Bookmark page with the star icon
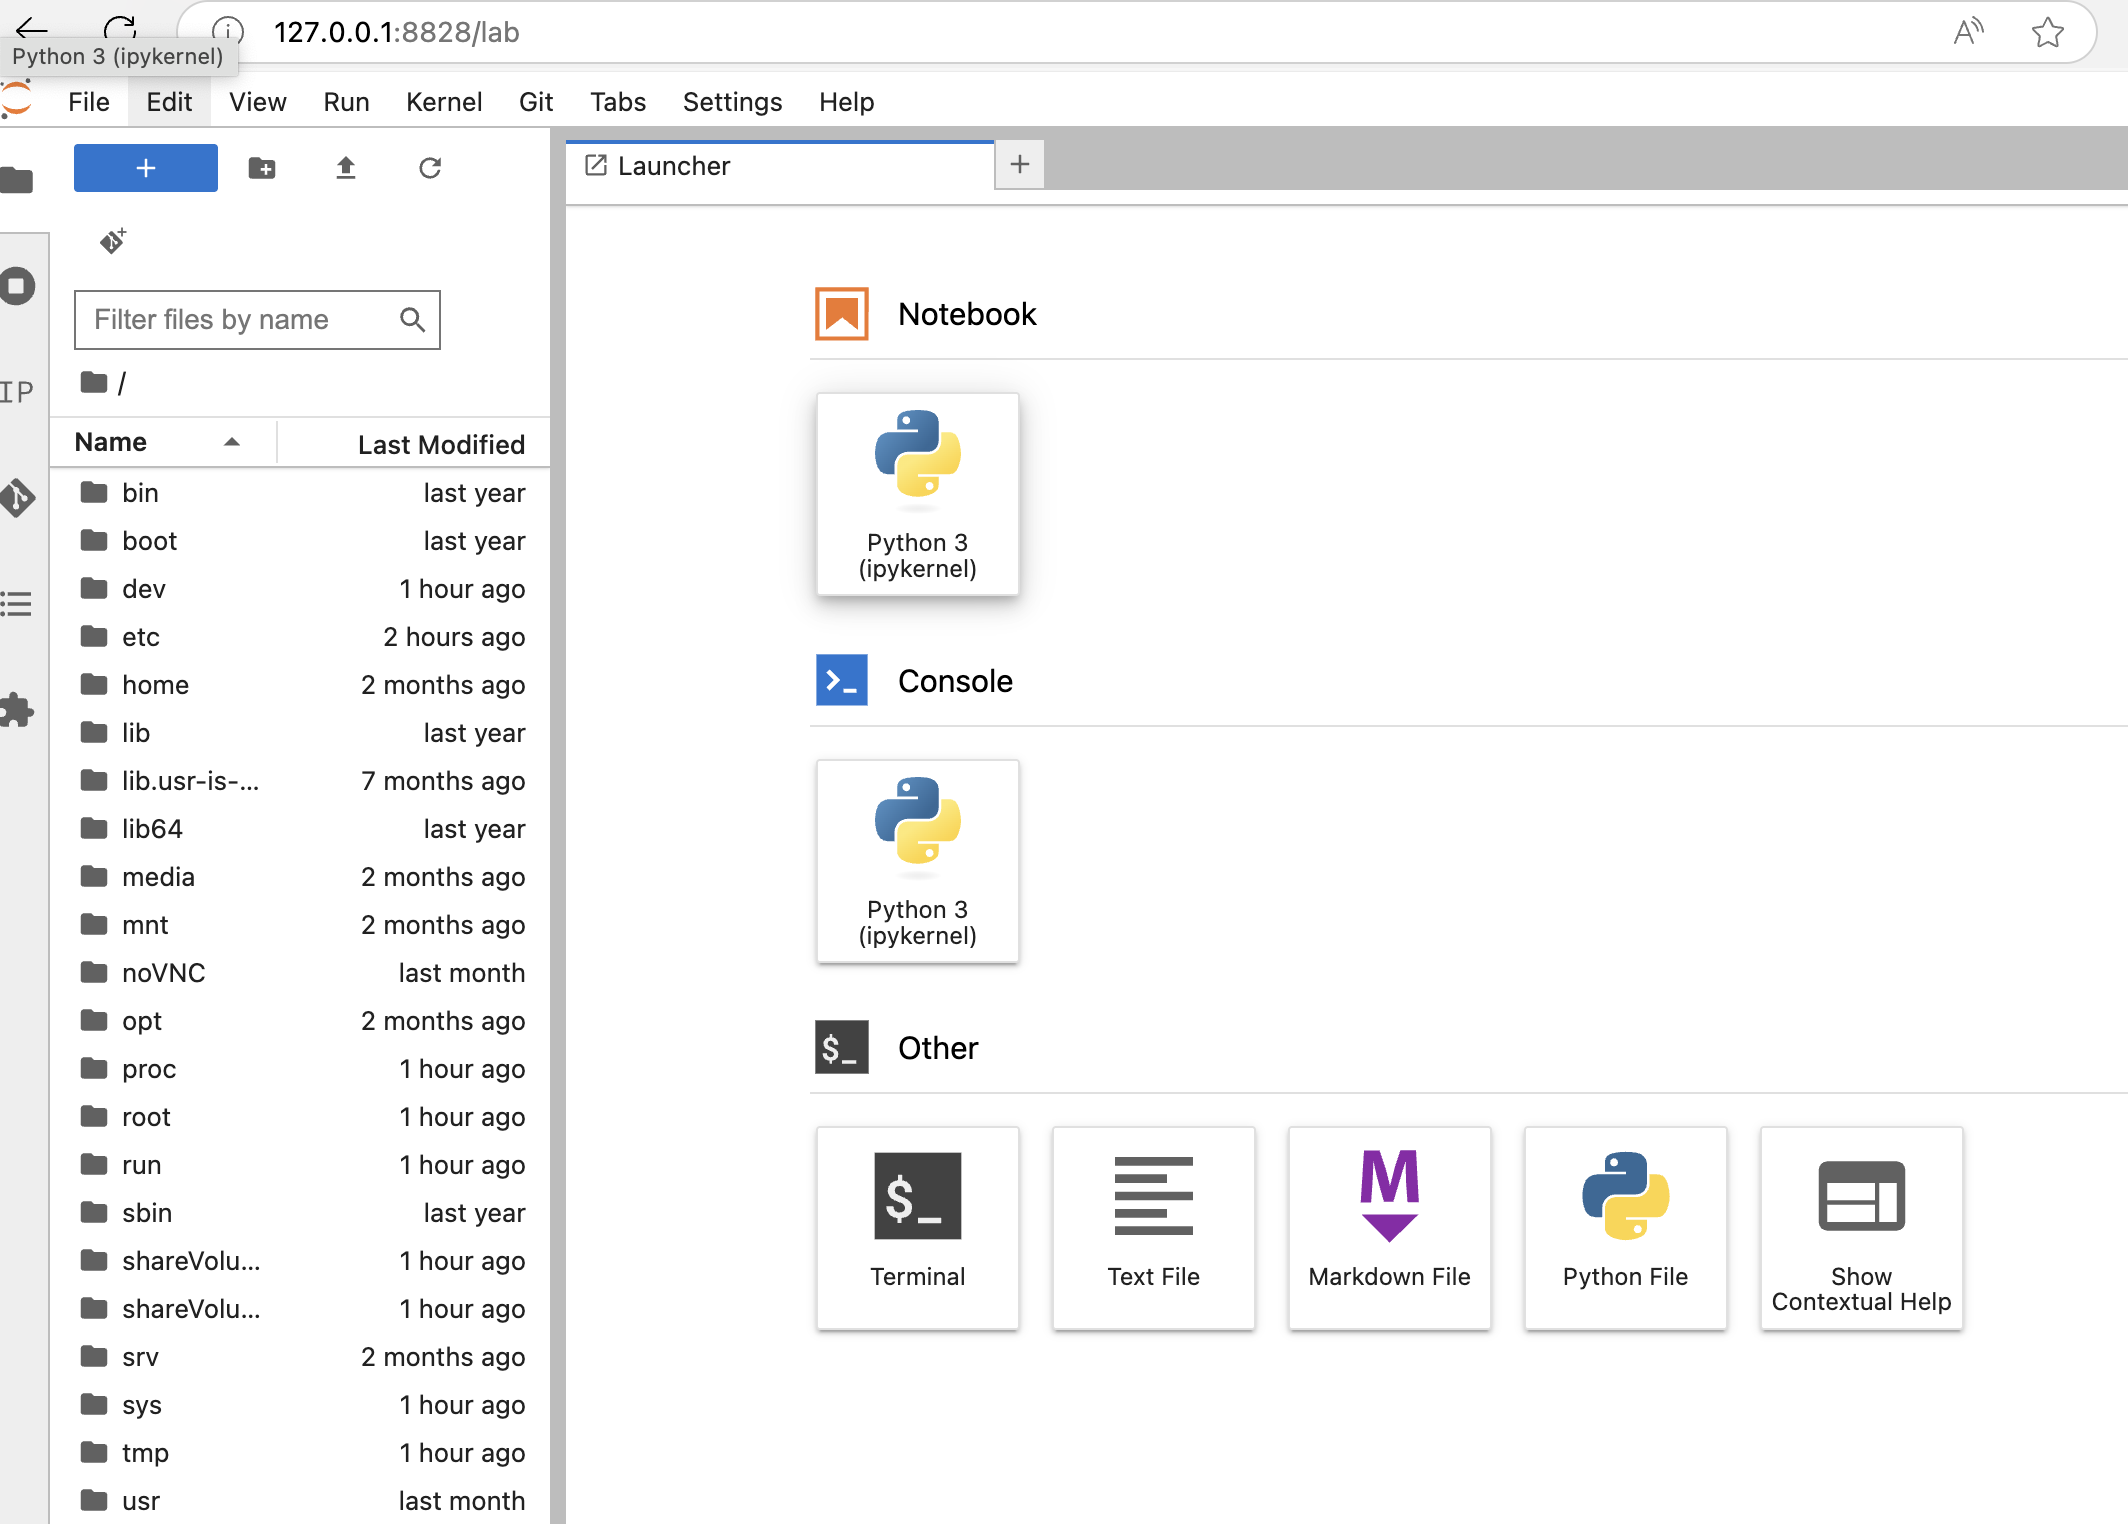2128x1524 pixels. [x=2048, y=32]
